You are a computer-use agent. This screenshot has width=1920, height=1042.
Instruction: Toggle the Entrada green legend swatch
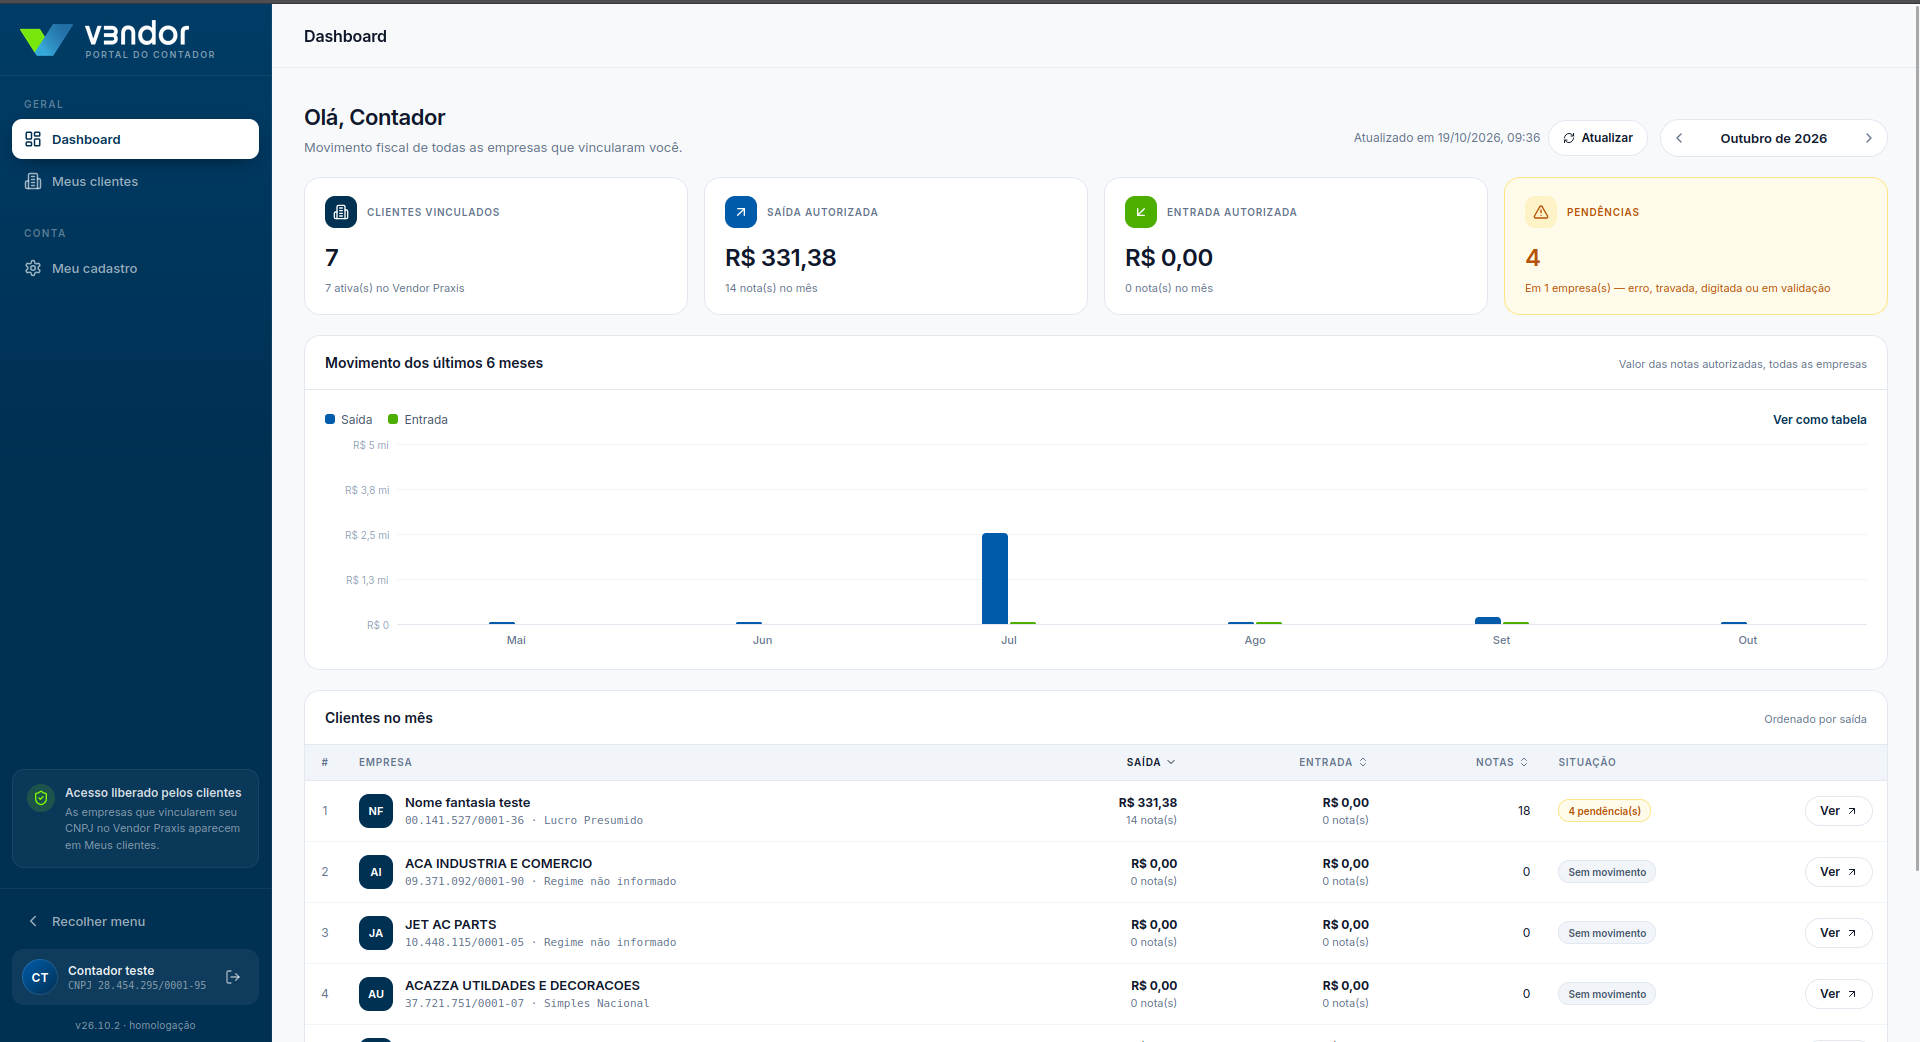[393, 419]
